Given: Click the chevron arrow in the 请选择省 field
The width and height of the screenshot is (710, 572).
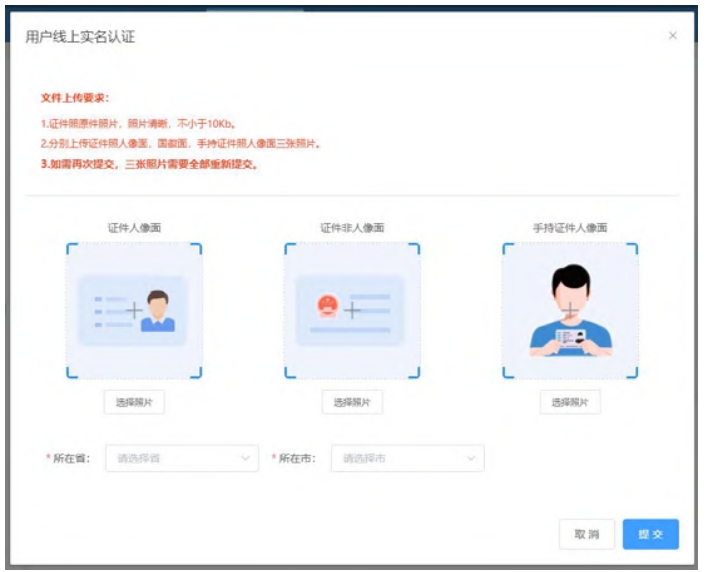Looking at the screenshot, I should (x=245, y=459).
